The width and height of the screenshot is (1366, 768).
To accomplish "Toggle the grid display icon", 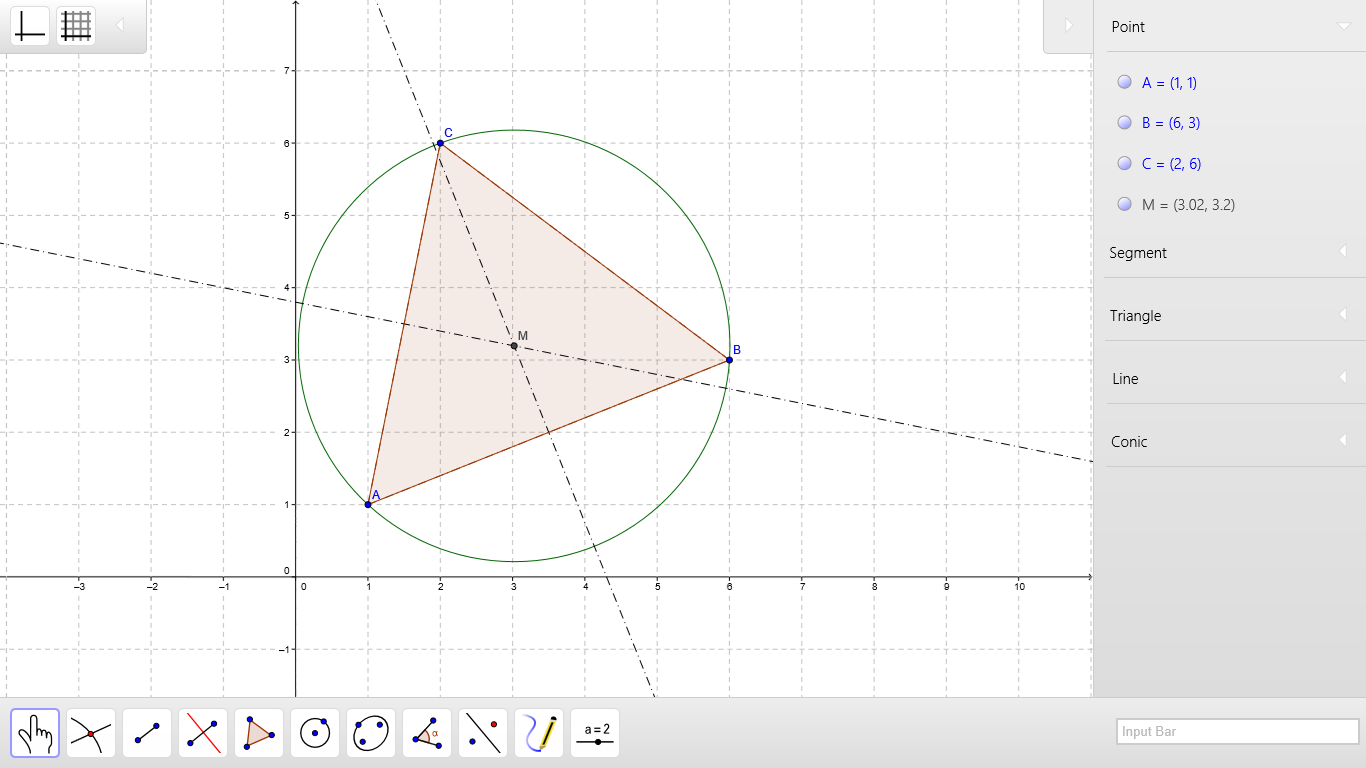I will click(76, 26).
